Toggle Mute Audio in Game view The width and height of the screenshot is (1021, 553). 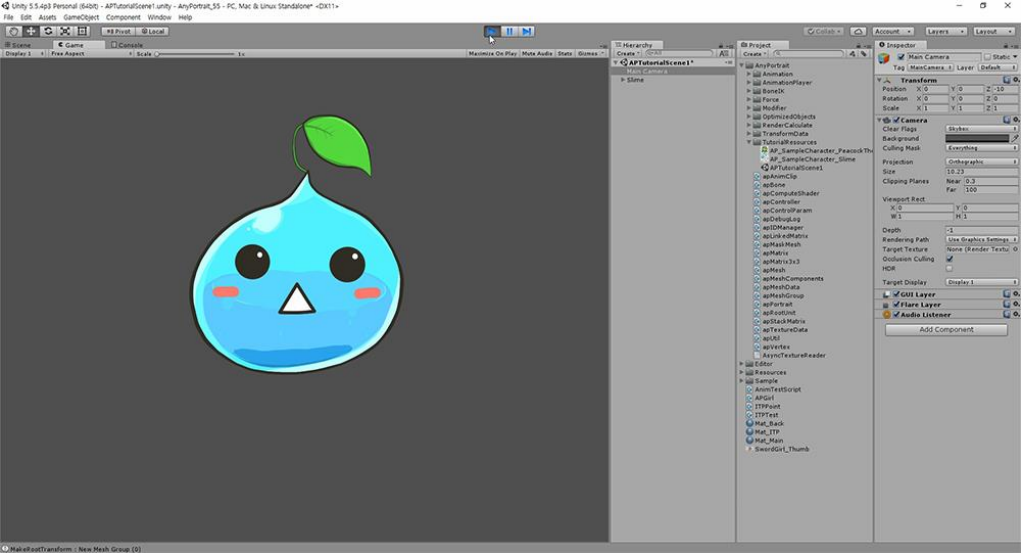point(537,53)
